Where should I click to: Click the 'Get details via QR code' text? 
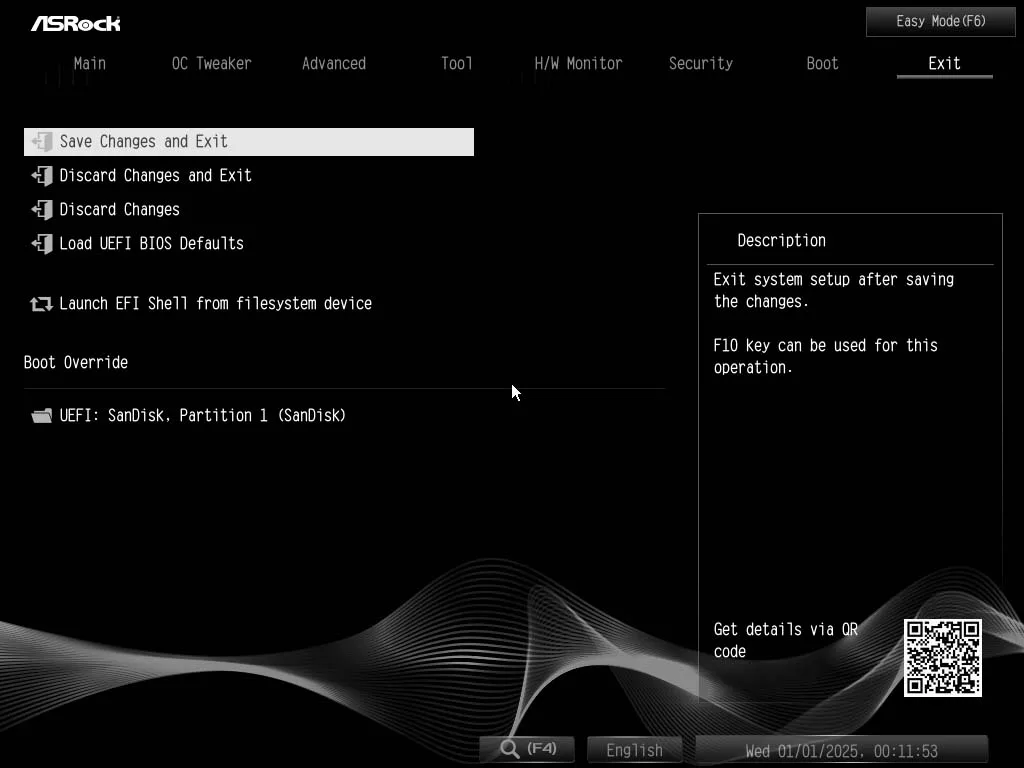pyautogui.click(x=786, y=640)
